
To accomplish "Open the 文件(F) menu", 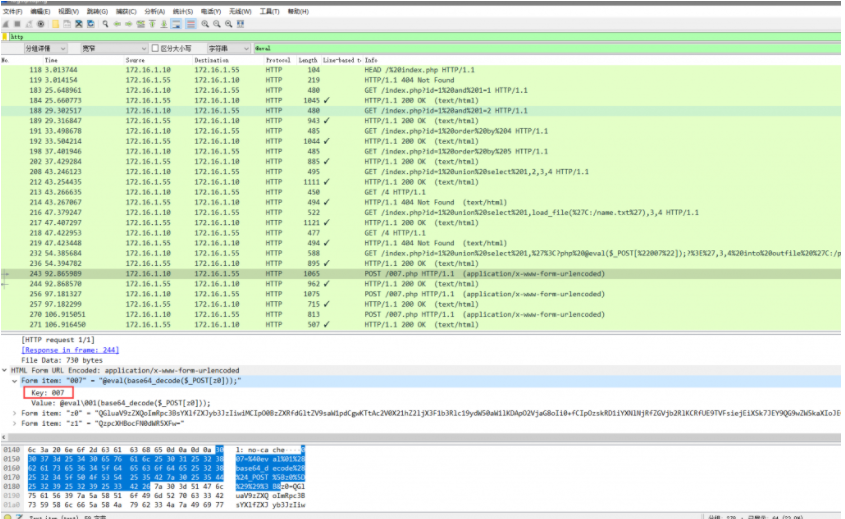I will coord(12,11).
